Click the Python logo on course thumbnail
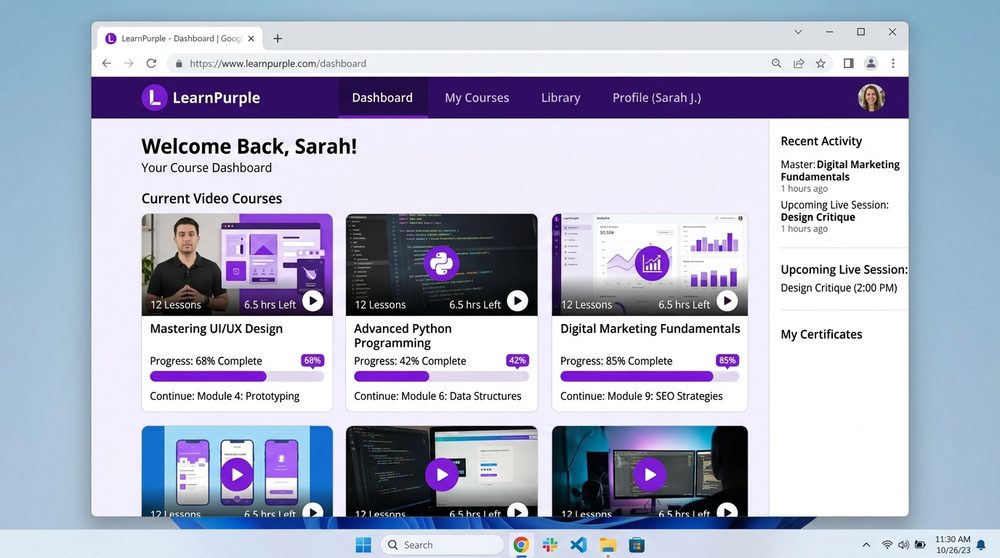 pyautogui.click(x=441, y=263)
